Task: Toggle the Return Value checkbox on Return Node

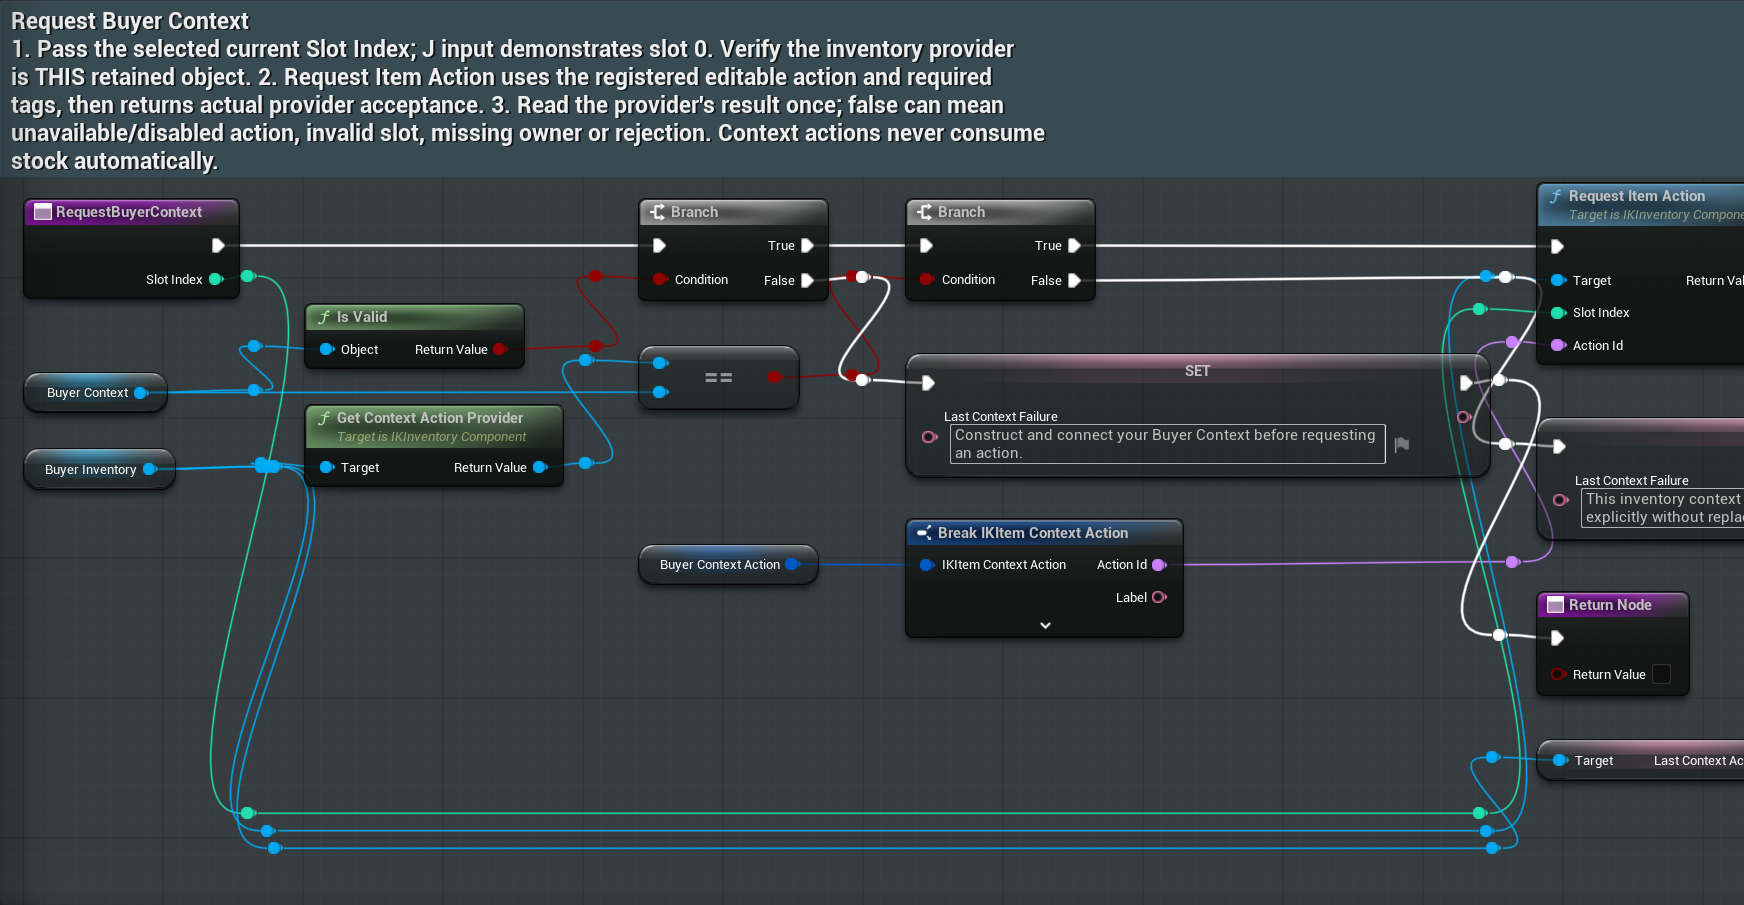Action: 1661,674
